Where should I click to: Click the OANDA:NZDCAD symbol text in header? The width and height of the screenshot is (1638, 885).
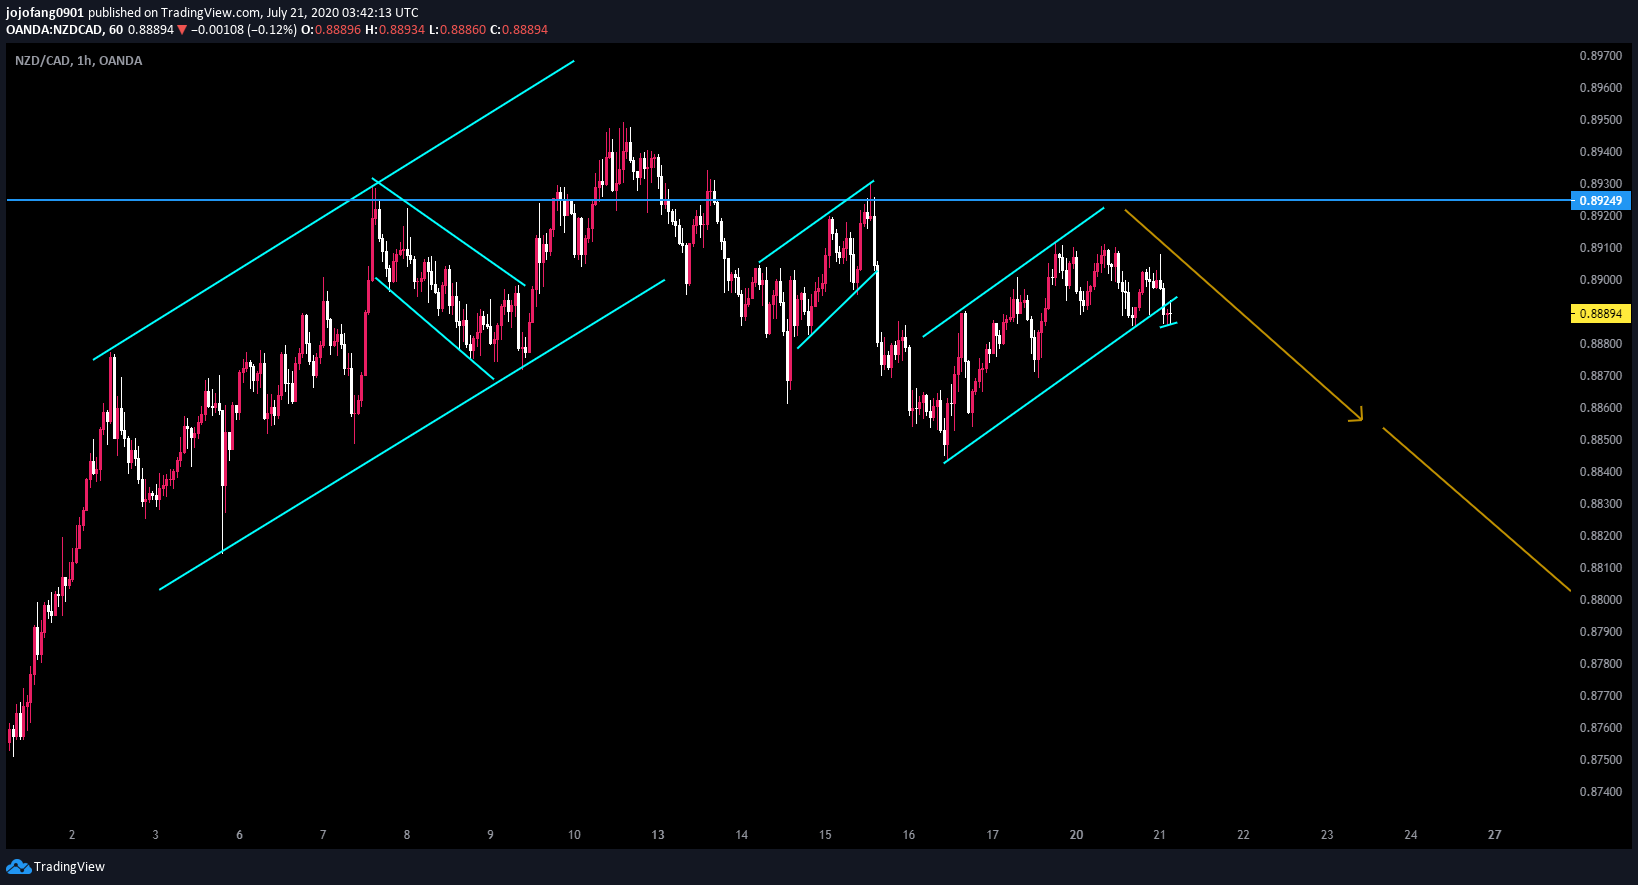tap(54, 30)
